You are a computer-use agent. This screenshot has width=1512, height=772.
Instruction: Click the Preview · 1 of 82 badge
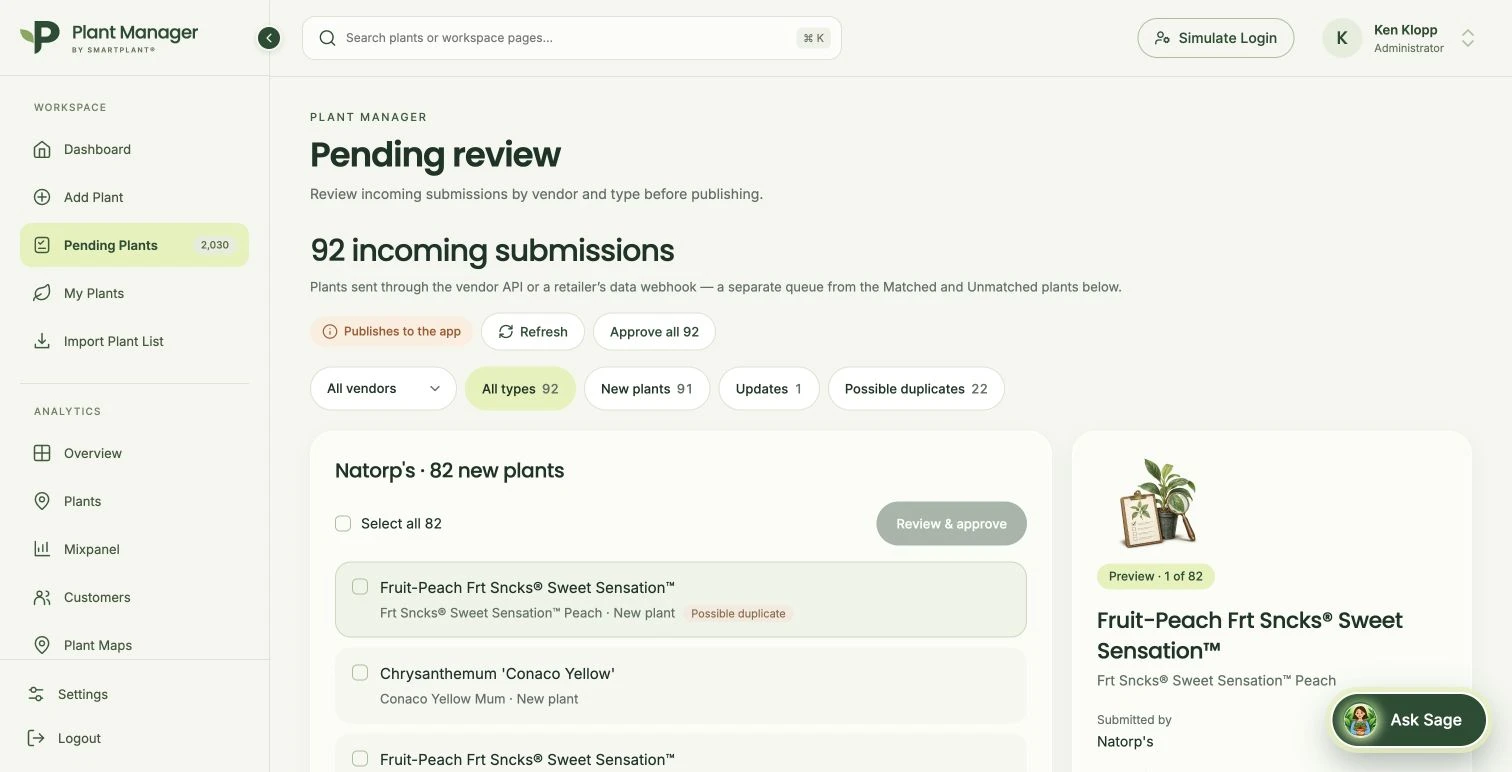click(x=1156, y=576)
